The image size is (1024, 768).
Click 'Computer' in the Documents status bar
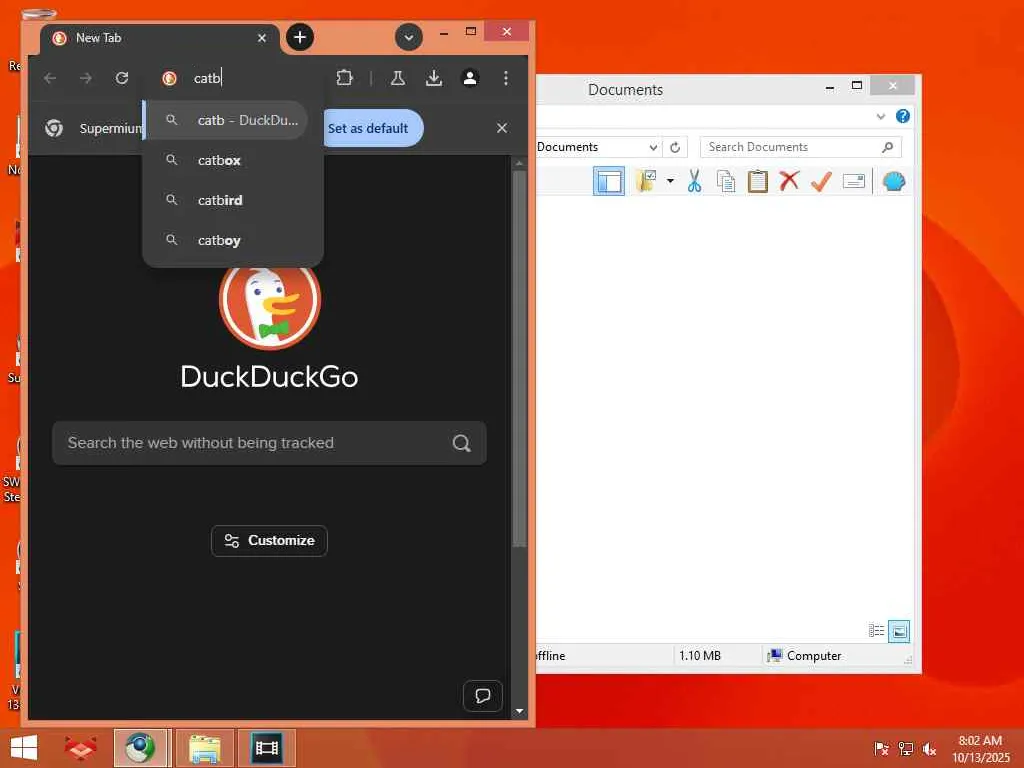[x=814, y=656]
